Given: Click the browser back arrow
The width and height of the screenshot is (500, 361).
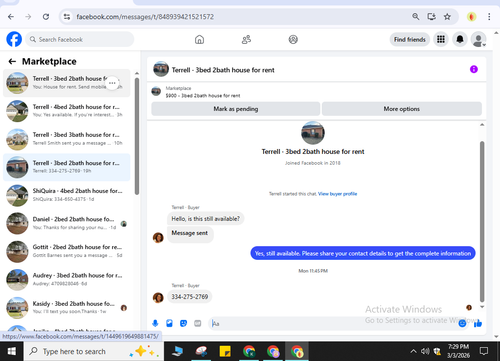Looking at the screenshot, I should coord(11,17).
